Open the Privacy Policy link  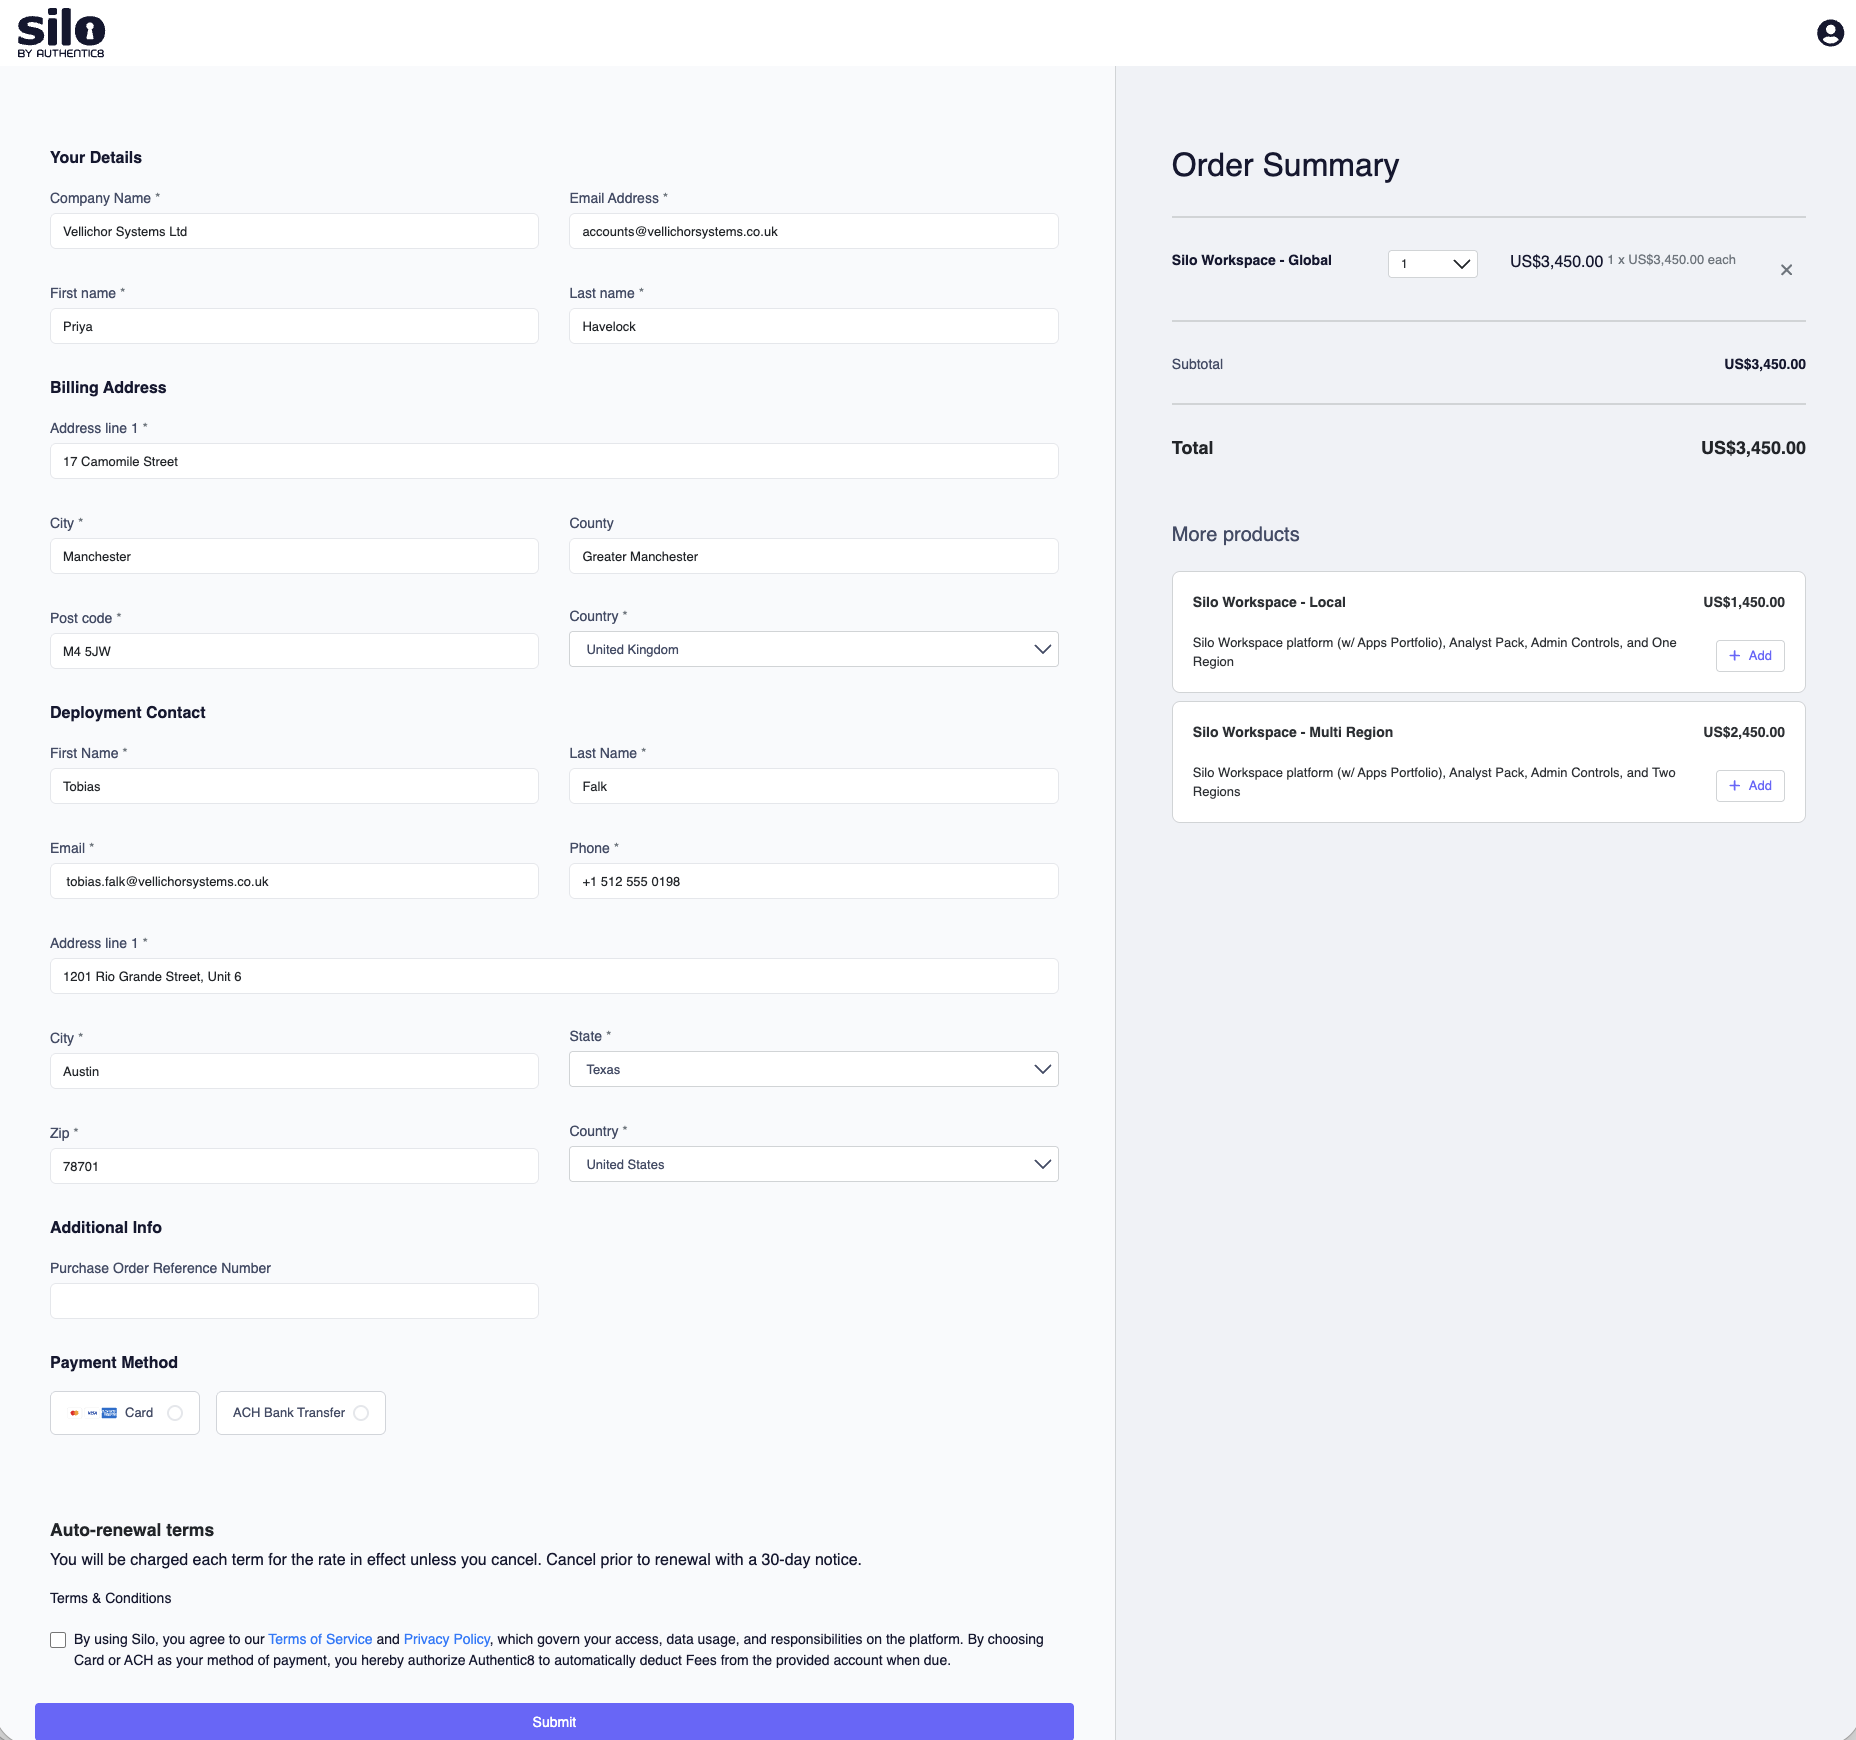coord(447,1639)
